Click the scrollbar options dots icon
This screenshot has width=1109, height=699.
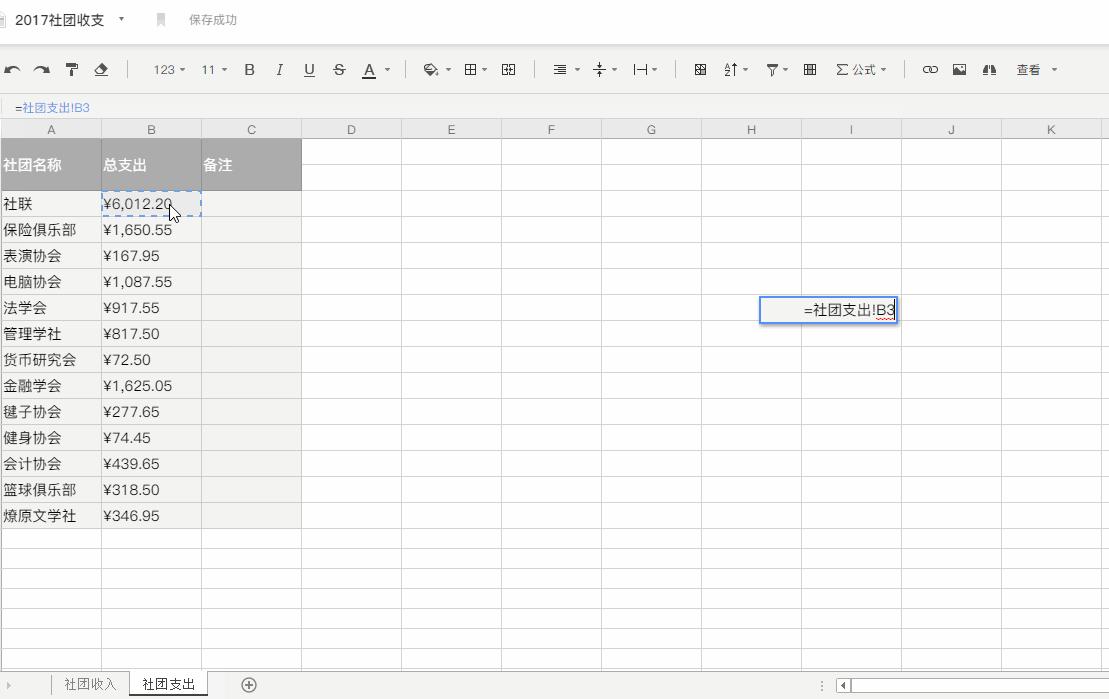click(822, 686)
